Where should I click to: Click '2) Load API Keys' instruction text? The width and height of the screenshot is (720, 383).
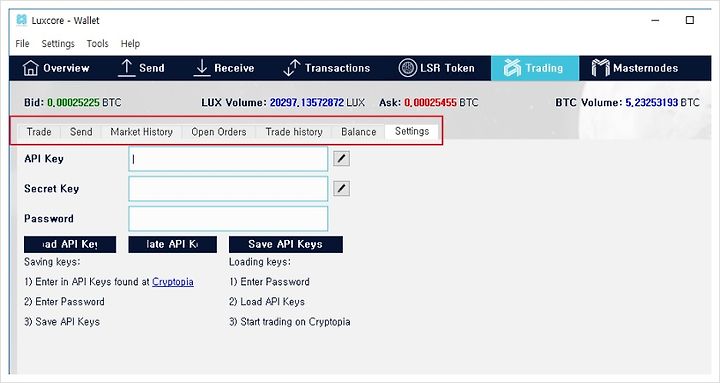tap(267, 302)
